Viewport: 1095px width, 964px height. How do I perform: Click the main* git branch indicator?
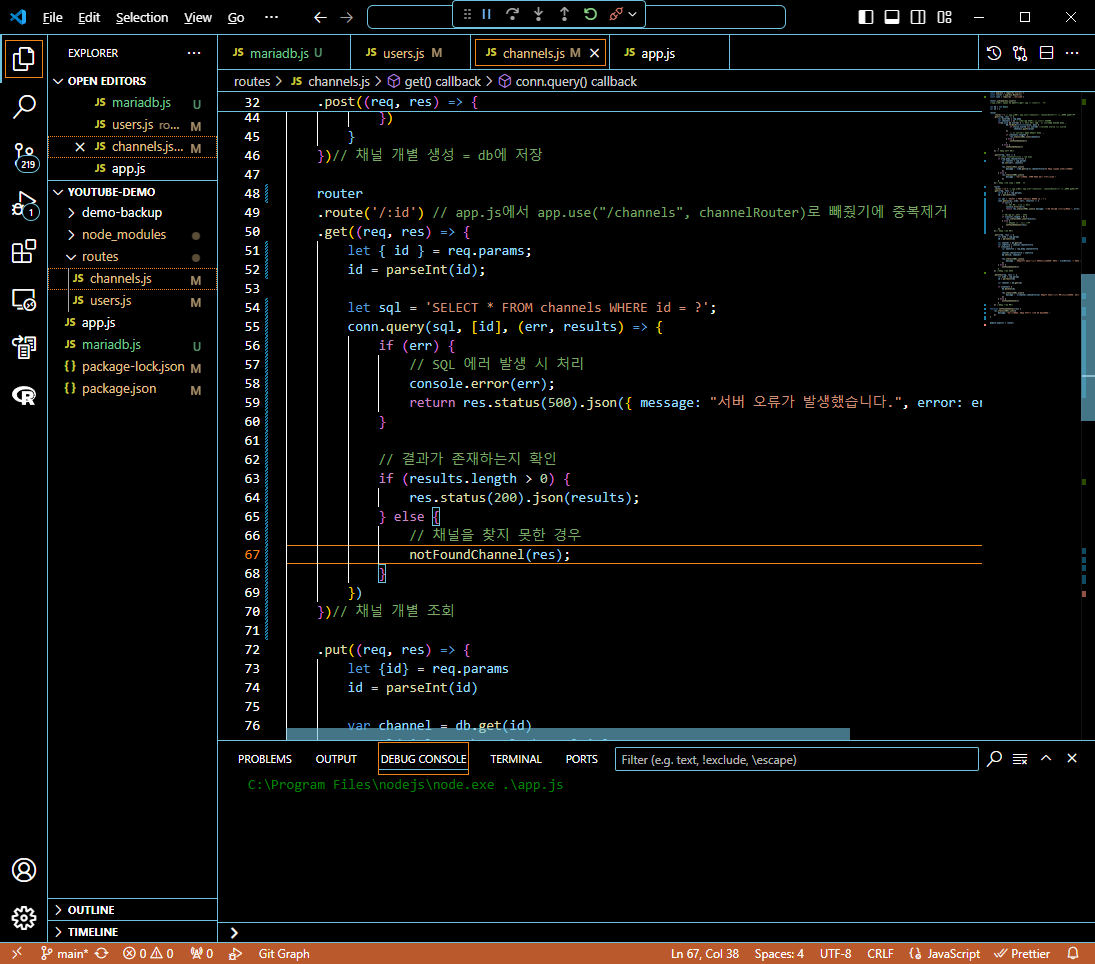click(64, 954)
